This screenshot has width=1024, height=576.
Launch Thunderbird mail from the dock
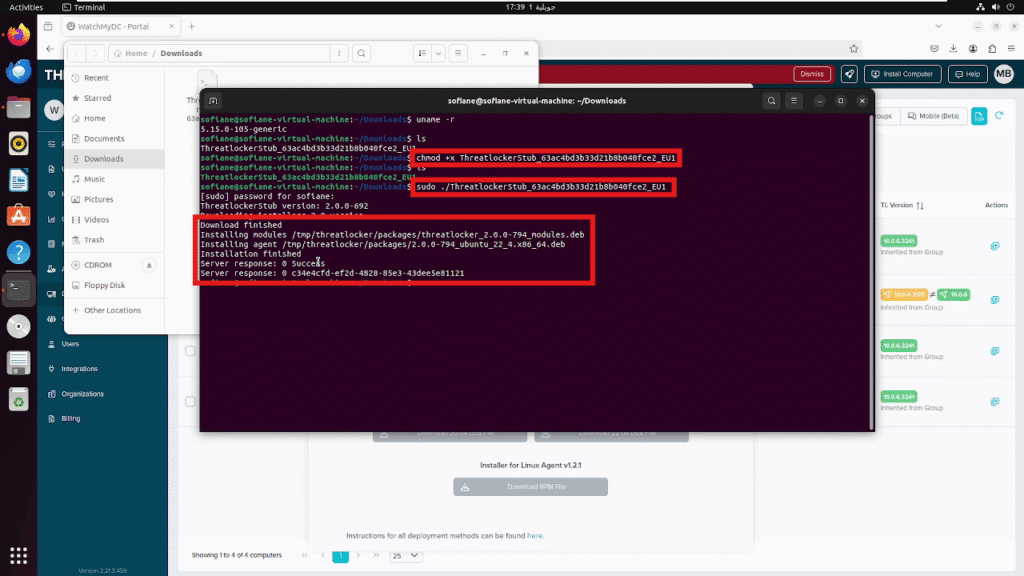[x=18, y=71]
